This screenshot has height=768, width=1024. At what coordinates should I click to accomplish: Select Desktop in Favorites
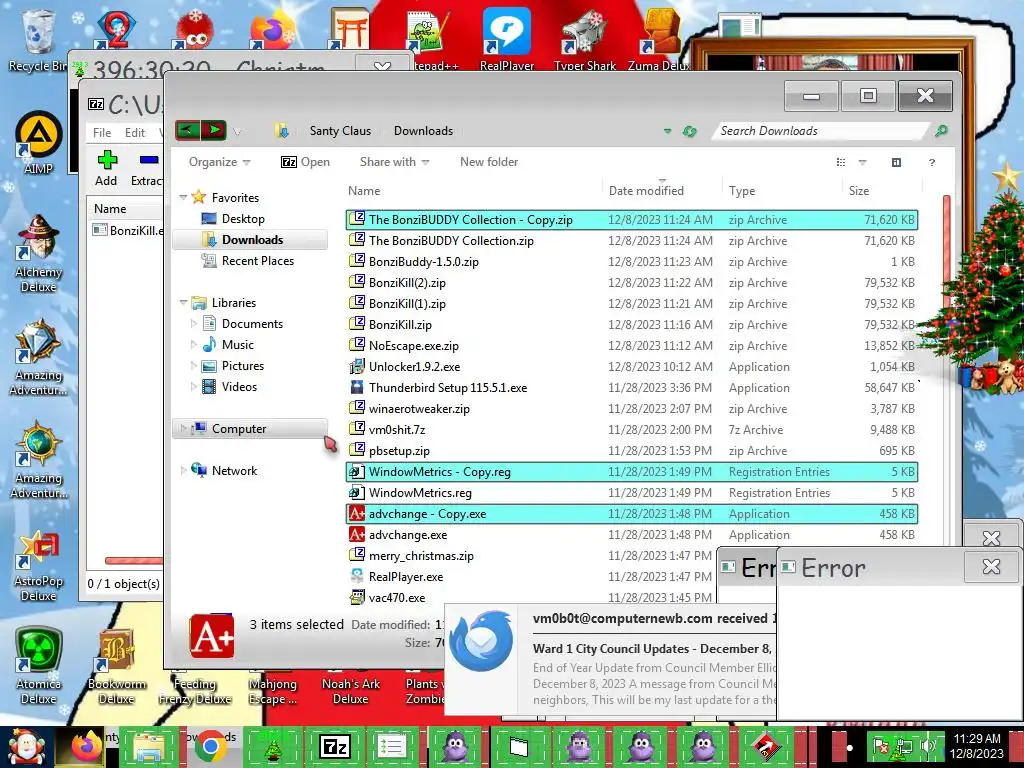[243, 219]
